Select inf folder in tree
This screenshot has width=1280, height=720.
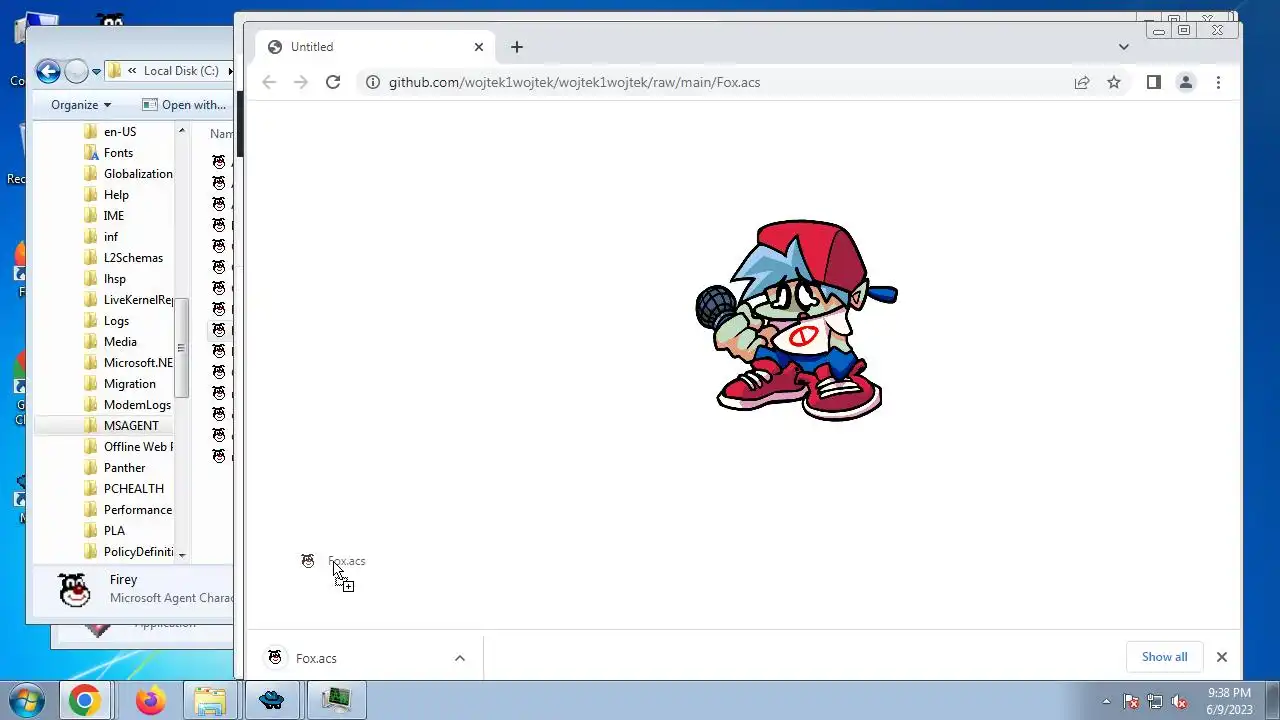[x=111, y=236]
